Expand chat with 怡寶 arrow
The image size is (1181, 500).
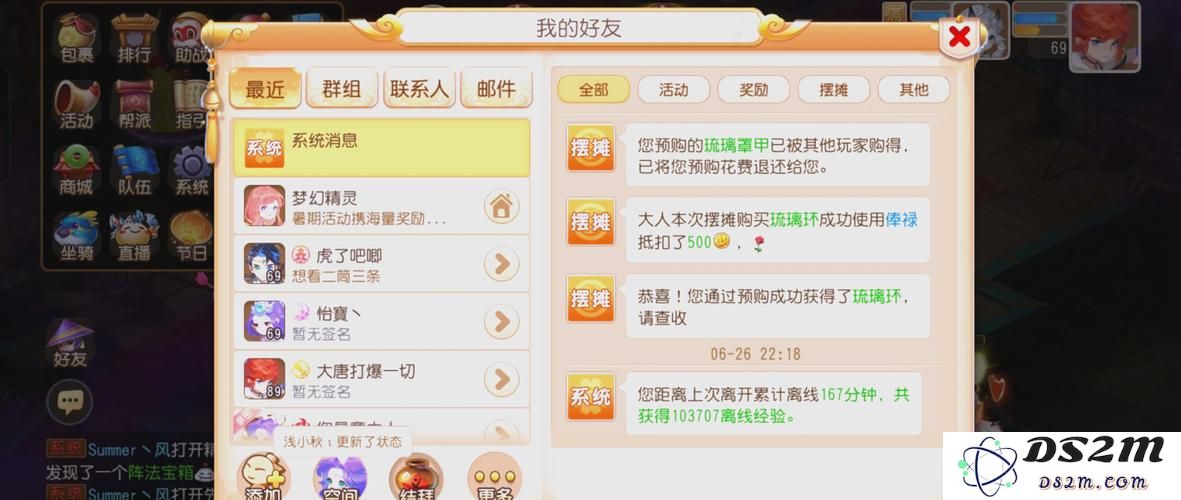502,322
